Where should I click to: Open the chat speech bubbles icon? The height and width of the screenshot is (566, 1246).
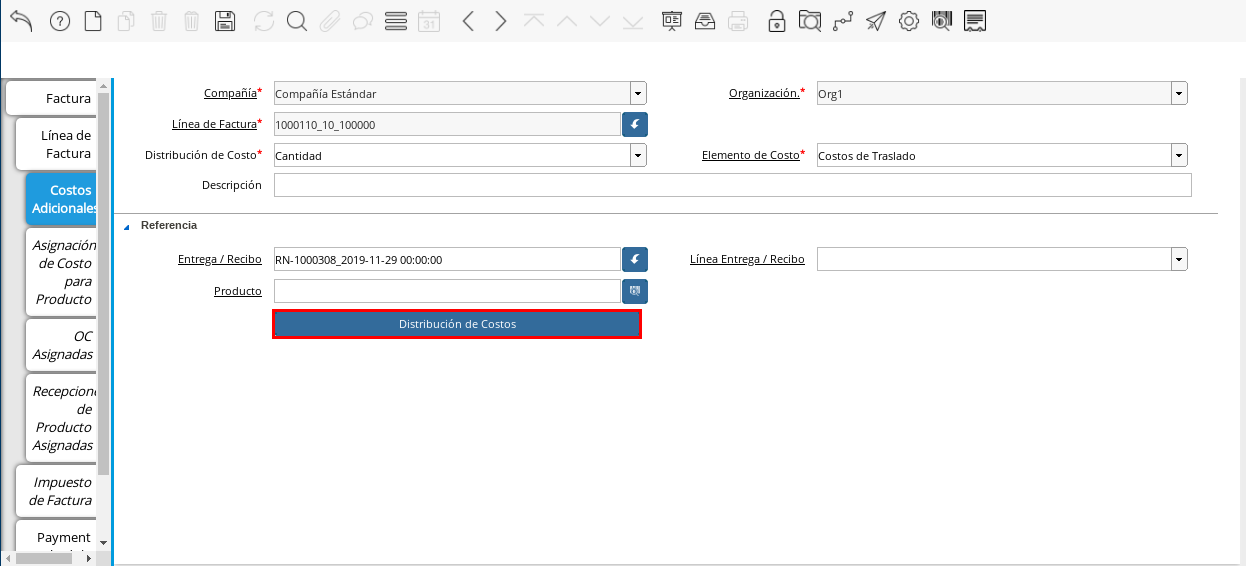[363, 21]
